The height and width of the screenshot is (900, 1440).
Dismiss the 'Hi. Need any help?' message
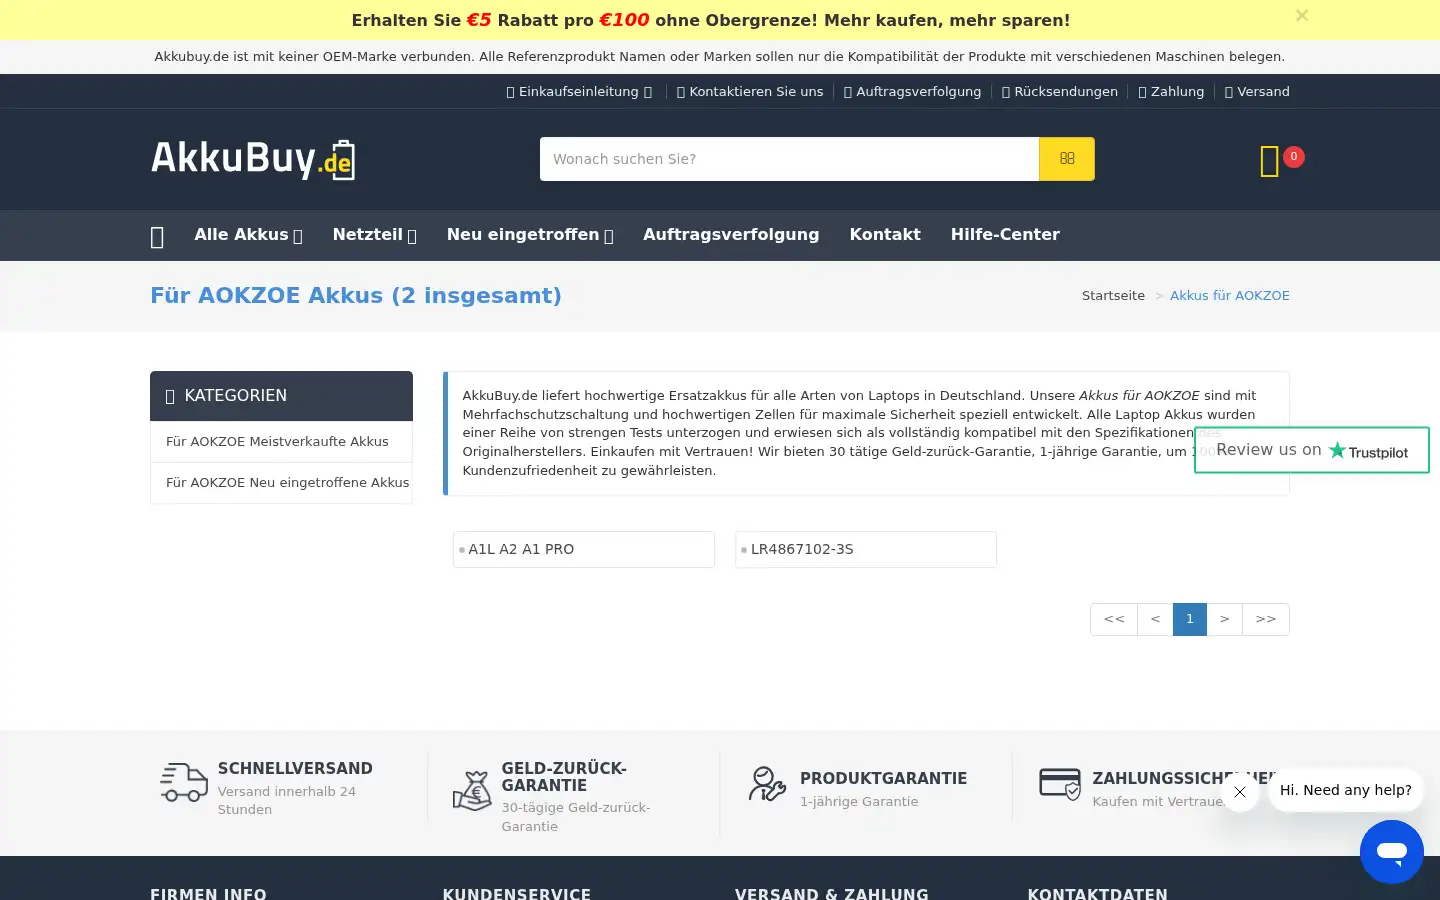pyautogui.click(x=1240, y=792)
